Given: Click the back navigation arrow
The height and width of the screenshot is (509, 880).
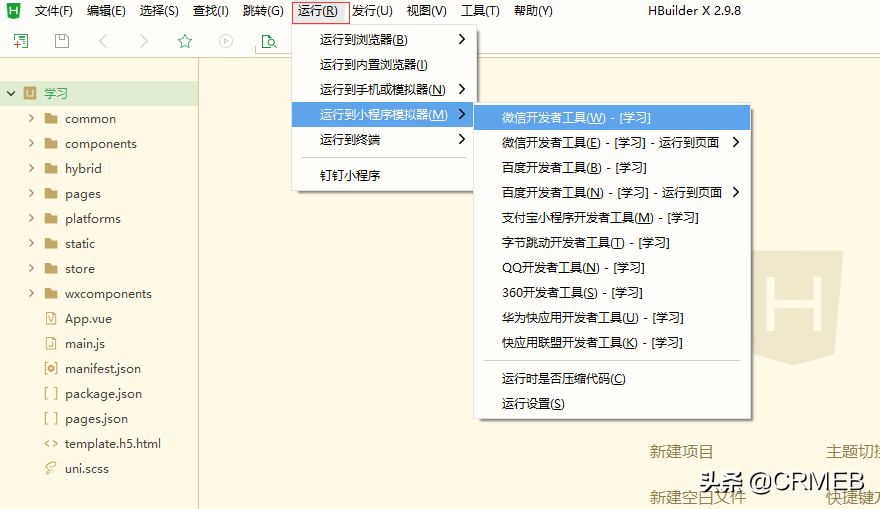Looking at the screenshot, I should click(103, 41).
